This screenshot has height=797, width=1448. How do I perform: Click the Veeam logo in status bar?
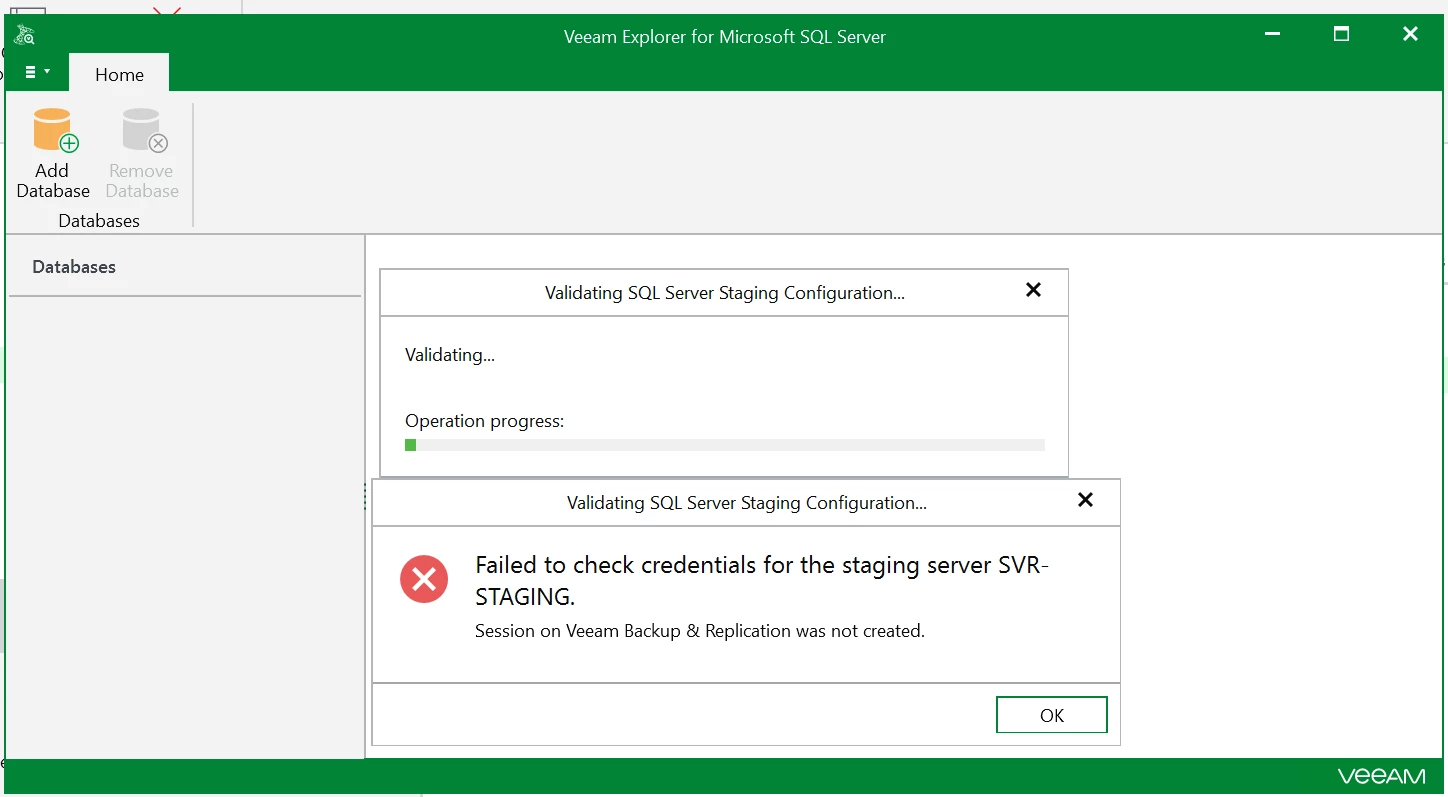pyautogui.click(x=1382, y=776)
